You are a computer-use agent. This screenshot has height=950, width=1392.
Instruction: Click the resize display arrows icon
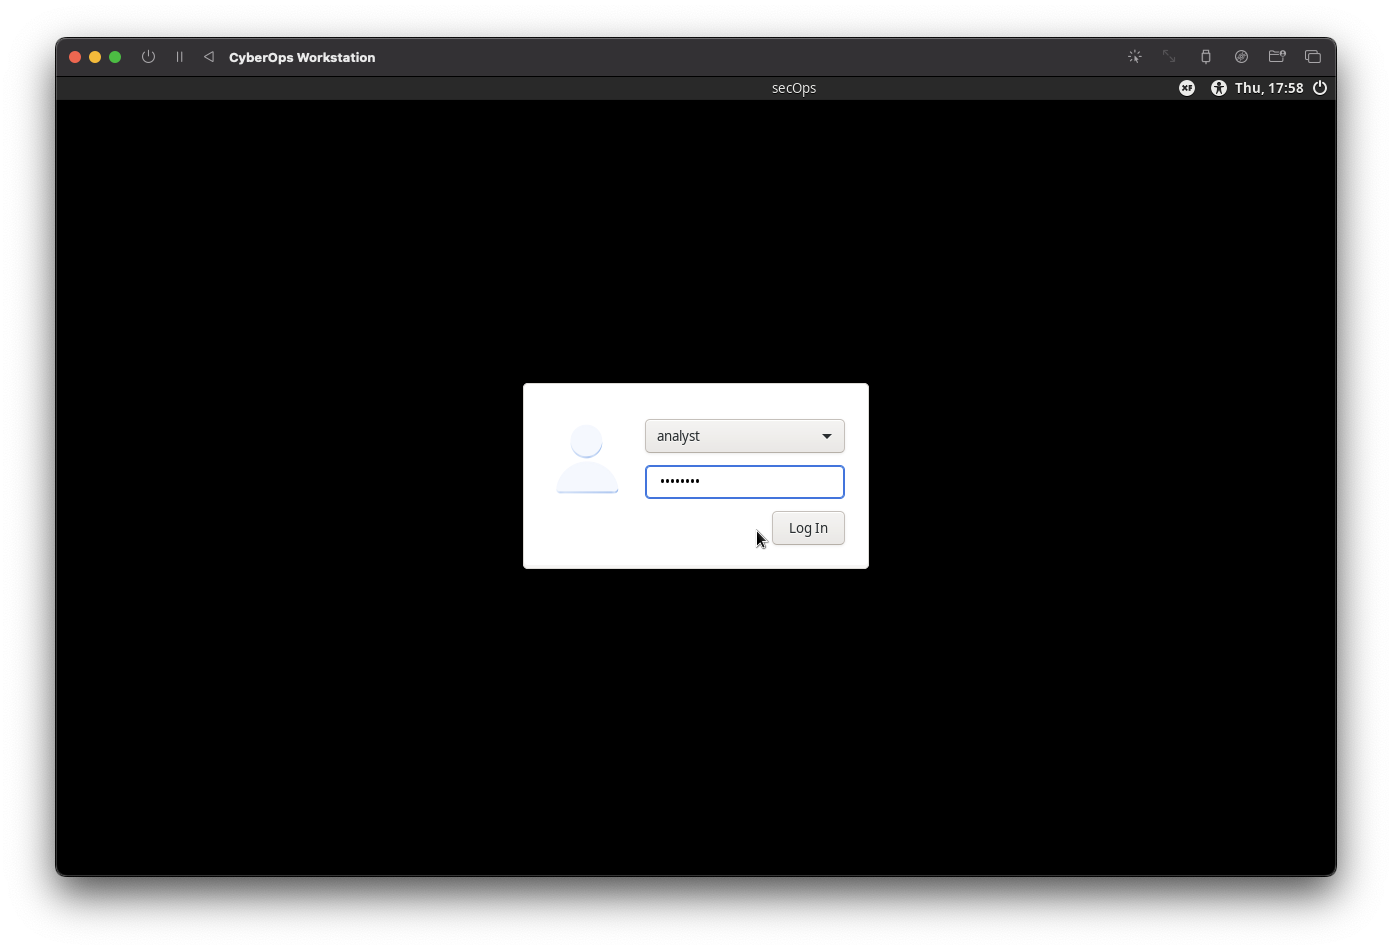click(x=1169, y=57)
